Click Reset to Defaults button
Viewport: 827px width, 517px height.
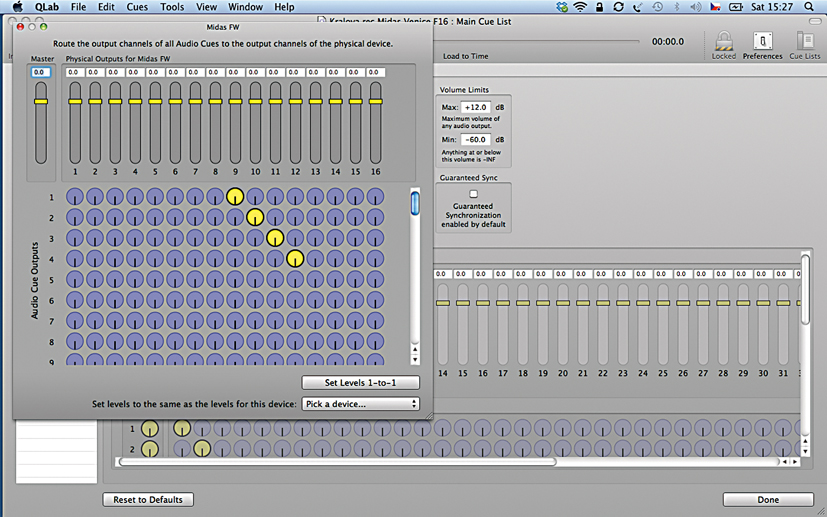pos(148,500)
